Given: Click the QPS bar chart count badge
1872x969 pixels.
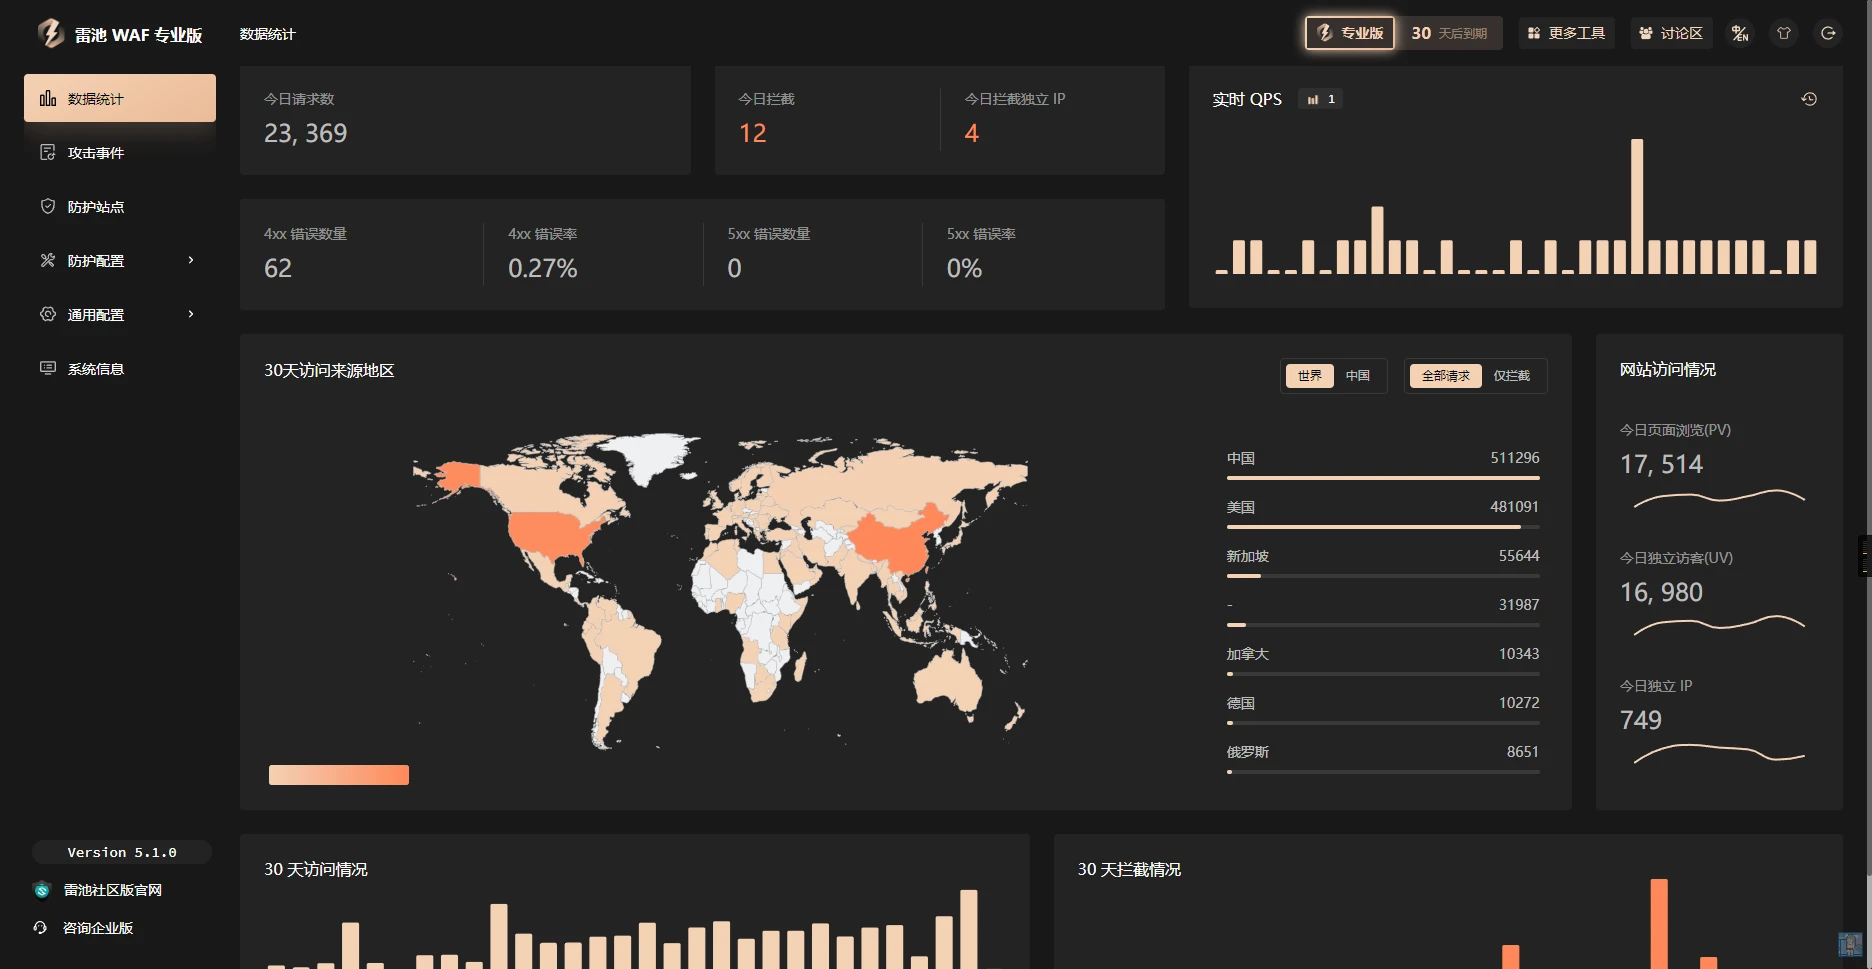Looking at the screenshot, I should pyautogui.click(x=1321, y=99).
